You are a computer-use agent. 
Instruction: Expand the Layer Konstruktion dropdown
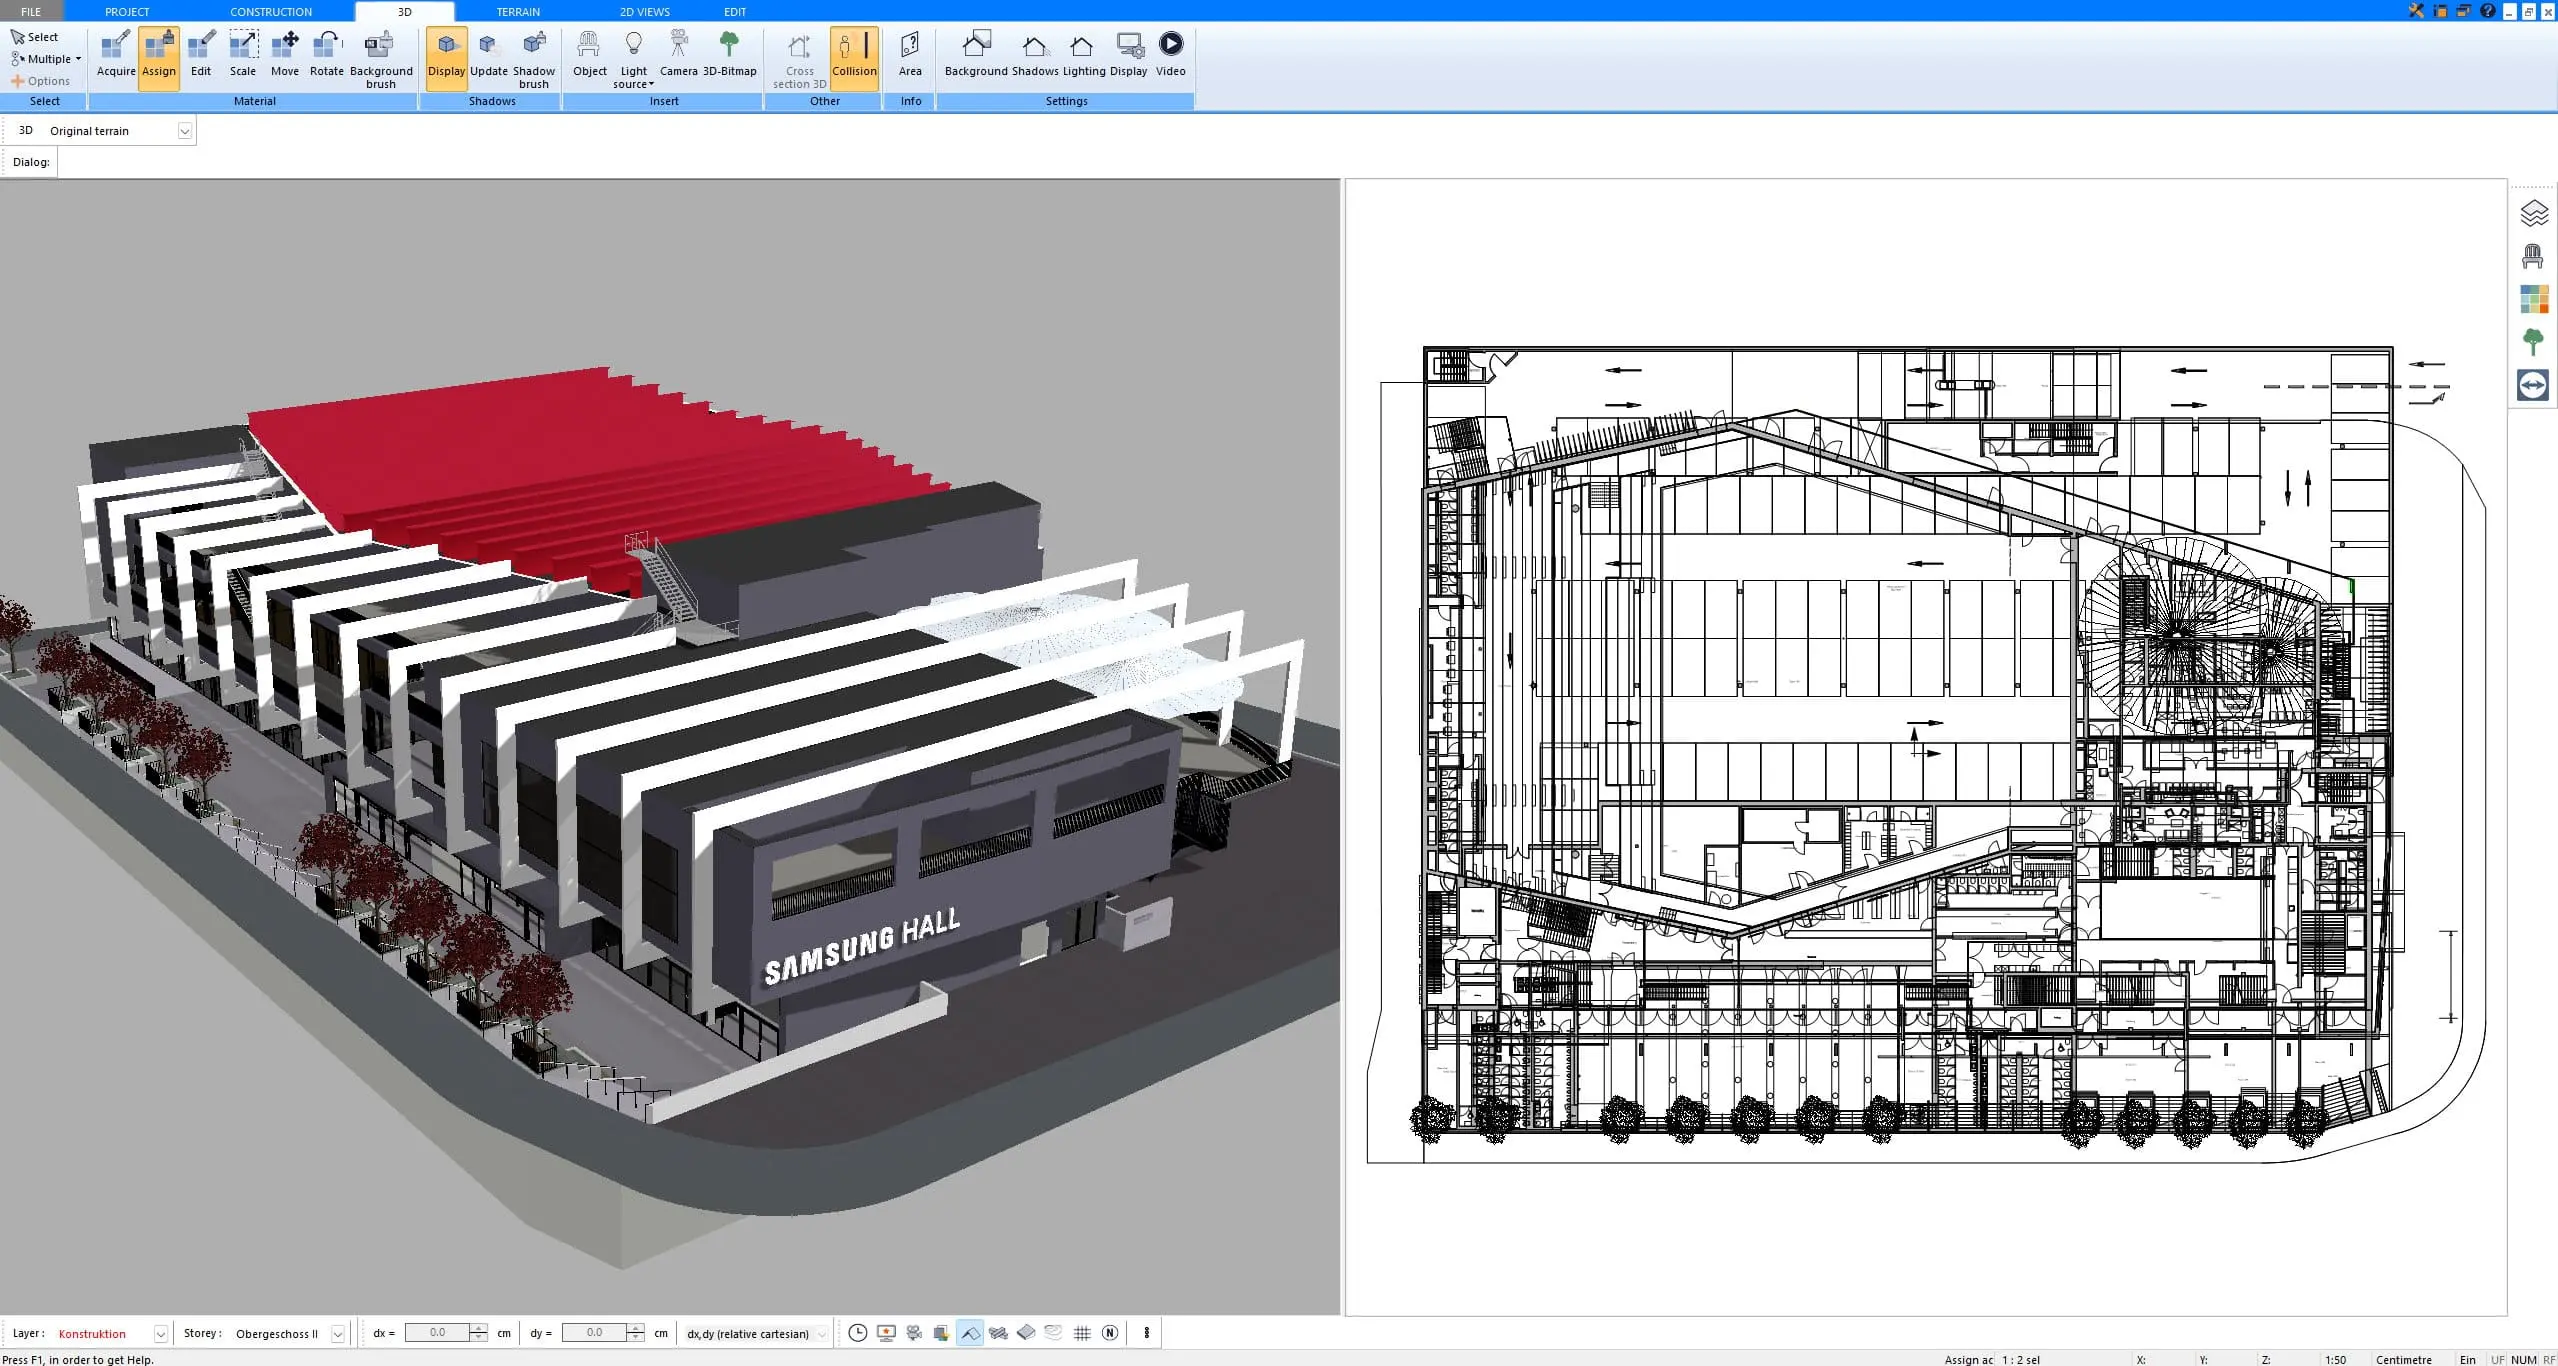160,1334
